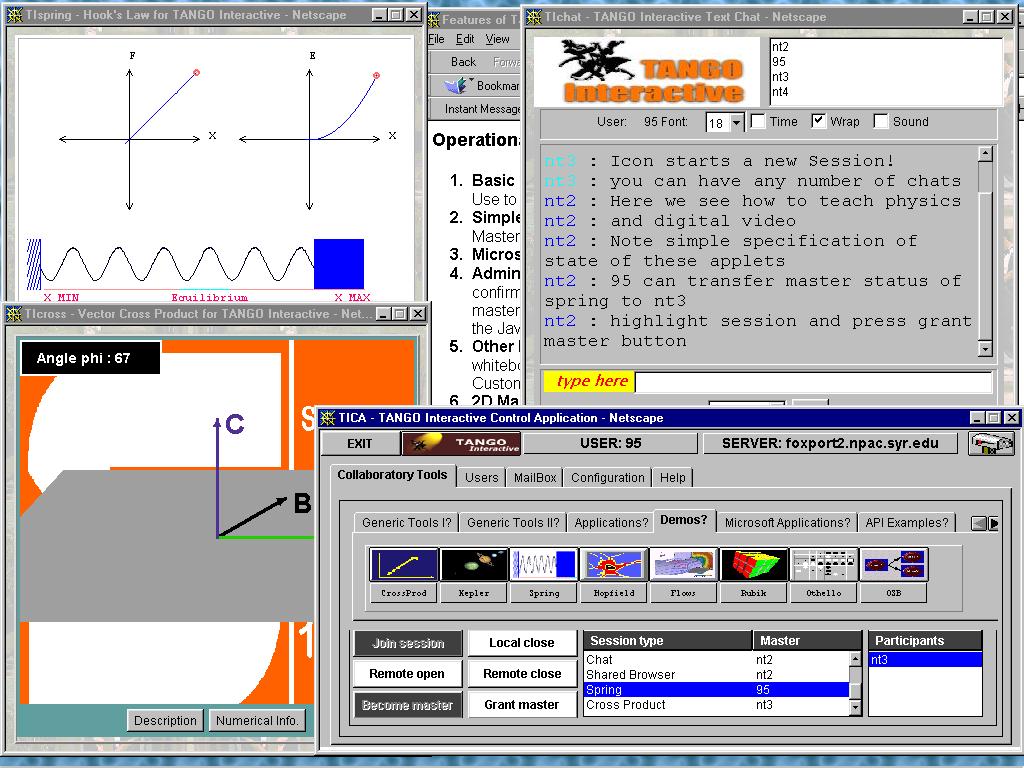Click the Grant master button
Viewport: 1024px width, 768px height.
522,704
